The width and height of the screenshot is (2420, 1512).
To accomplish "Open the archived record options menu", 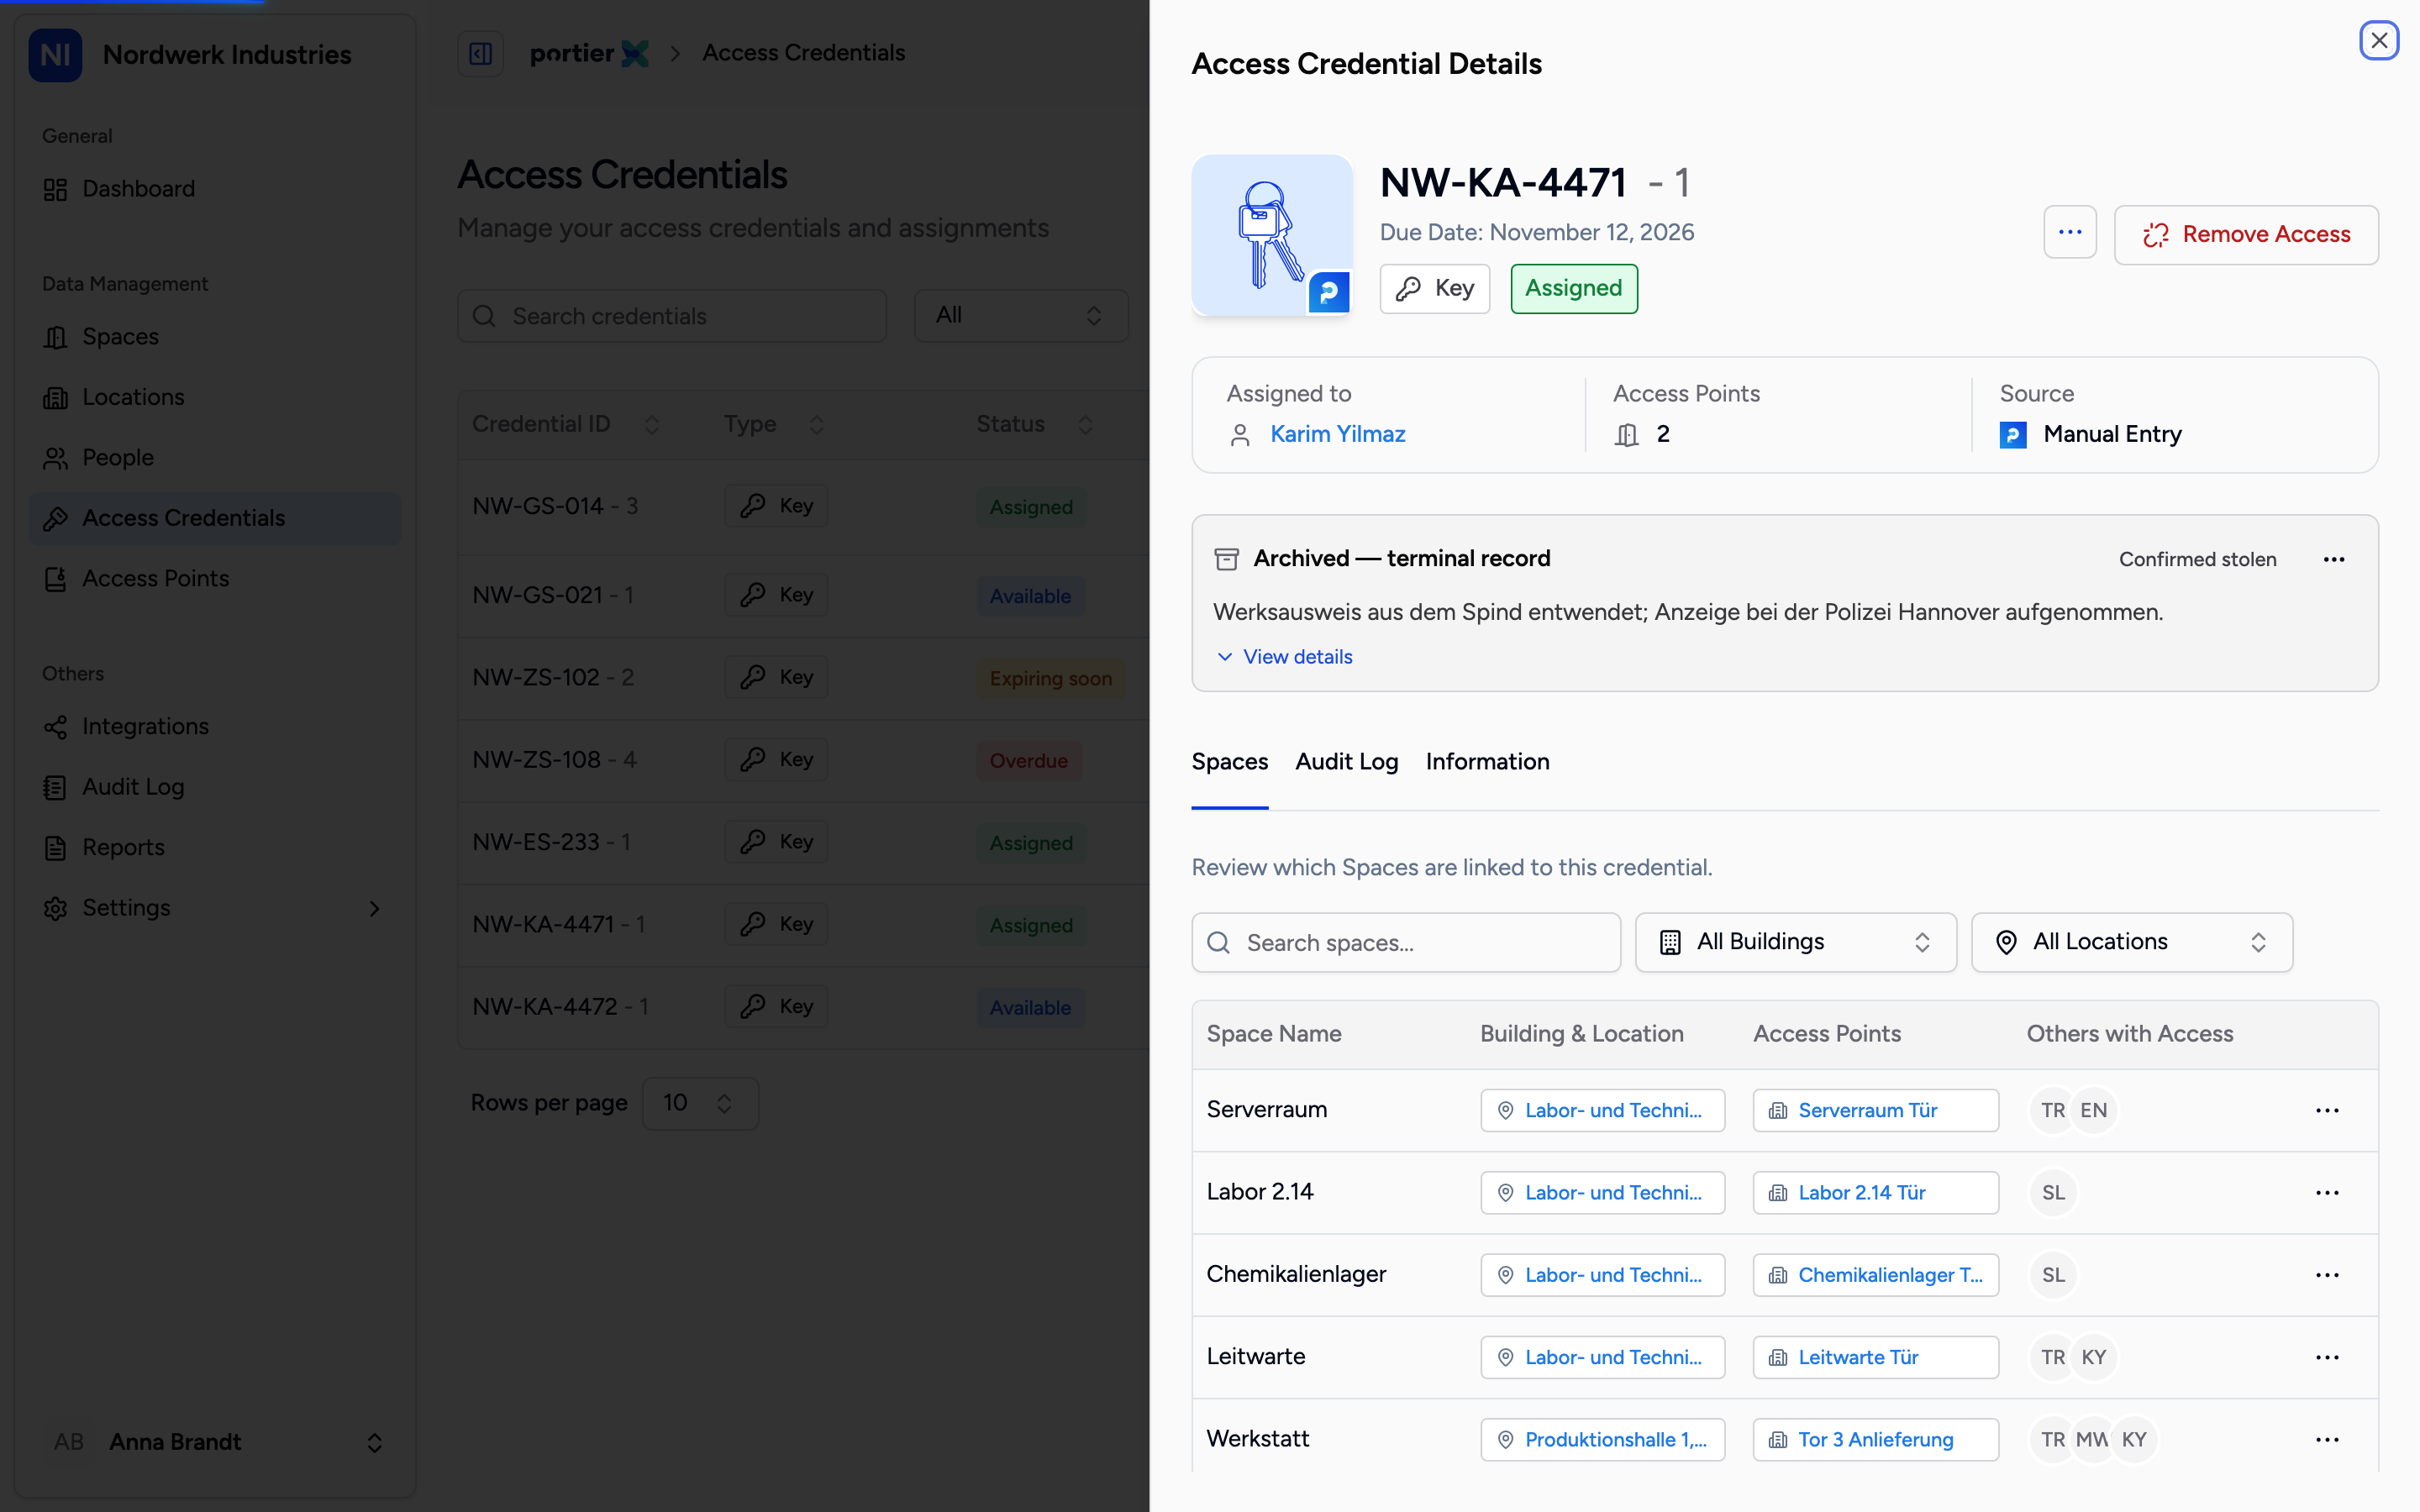I will 2334,559.
